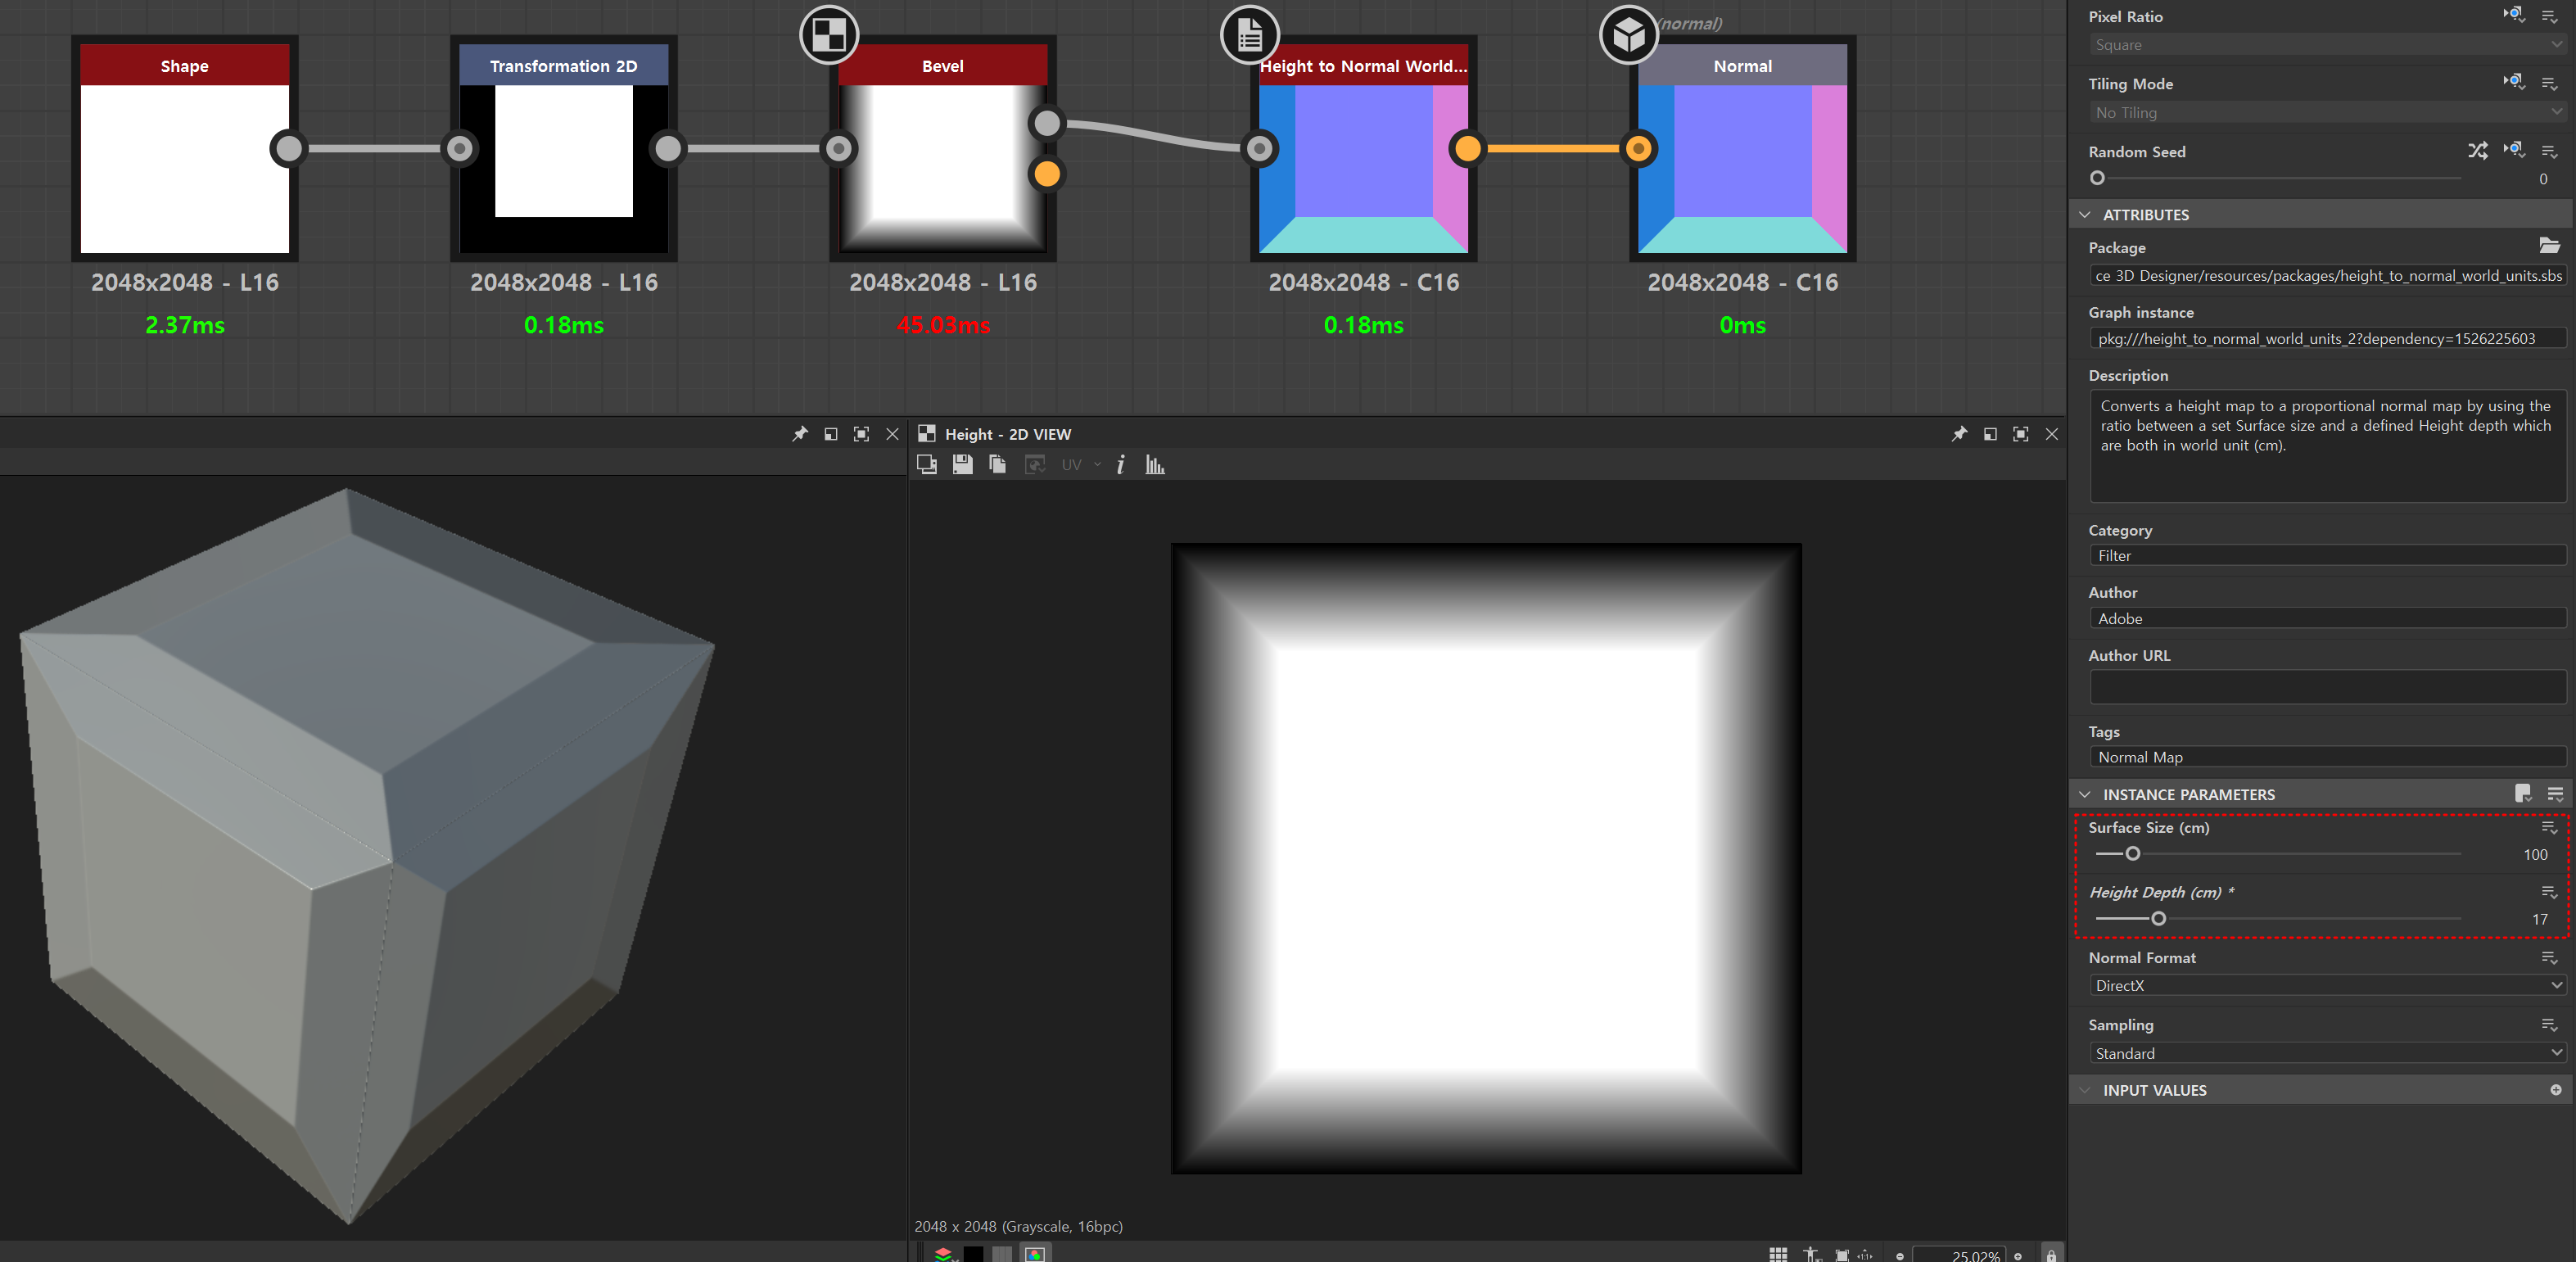
Task: Open the Normal Format dropdown
Action: pyautogui.click(x=2326, y=985)
